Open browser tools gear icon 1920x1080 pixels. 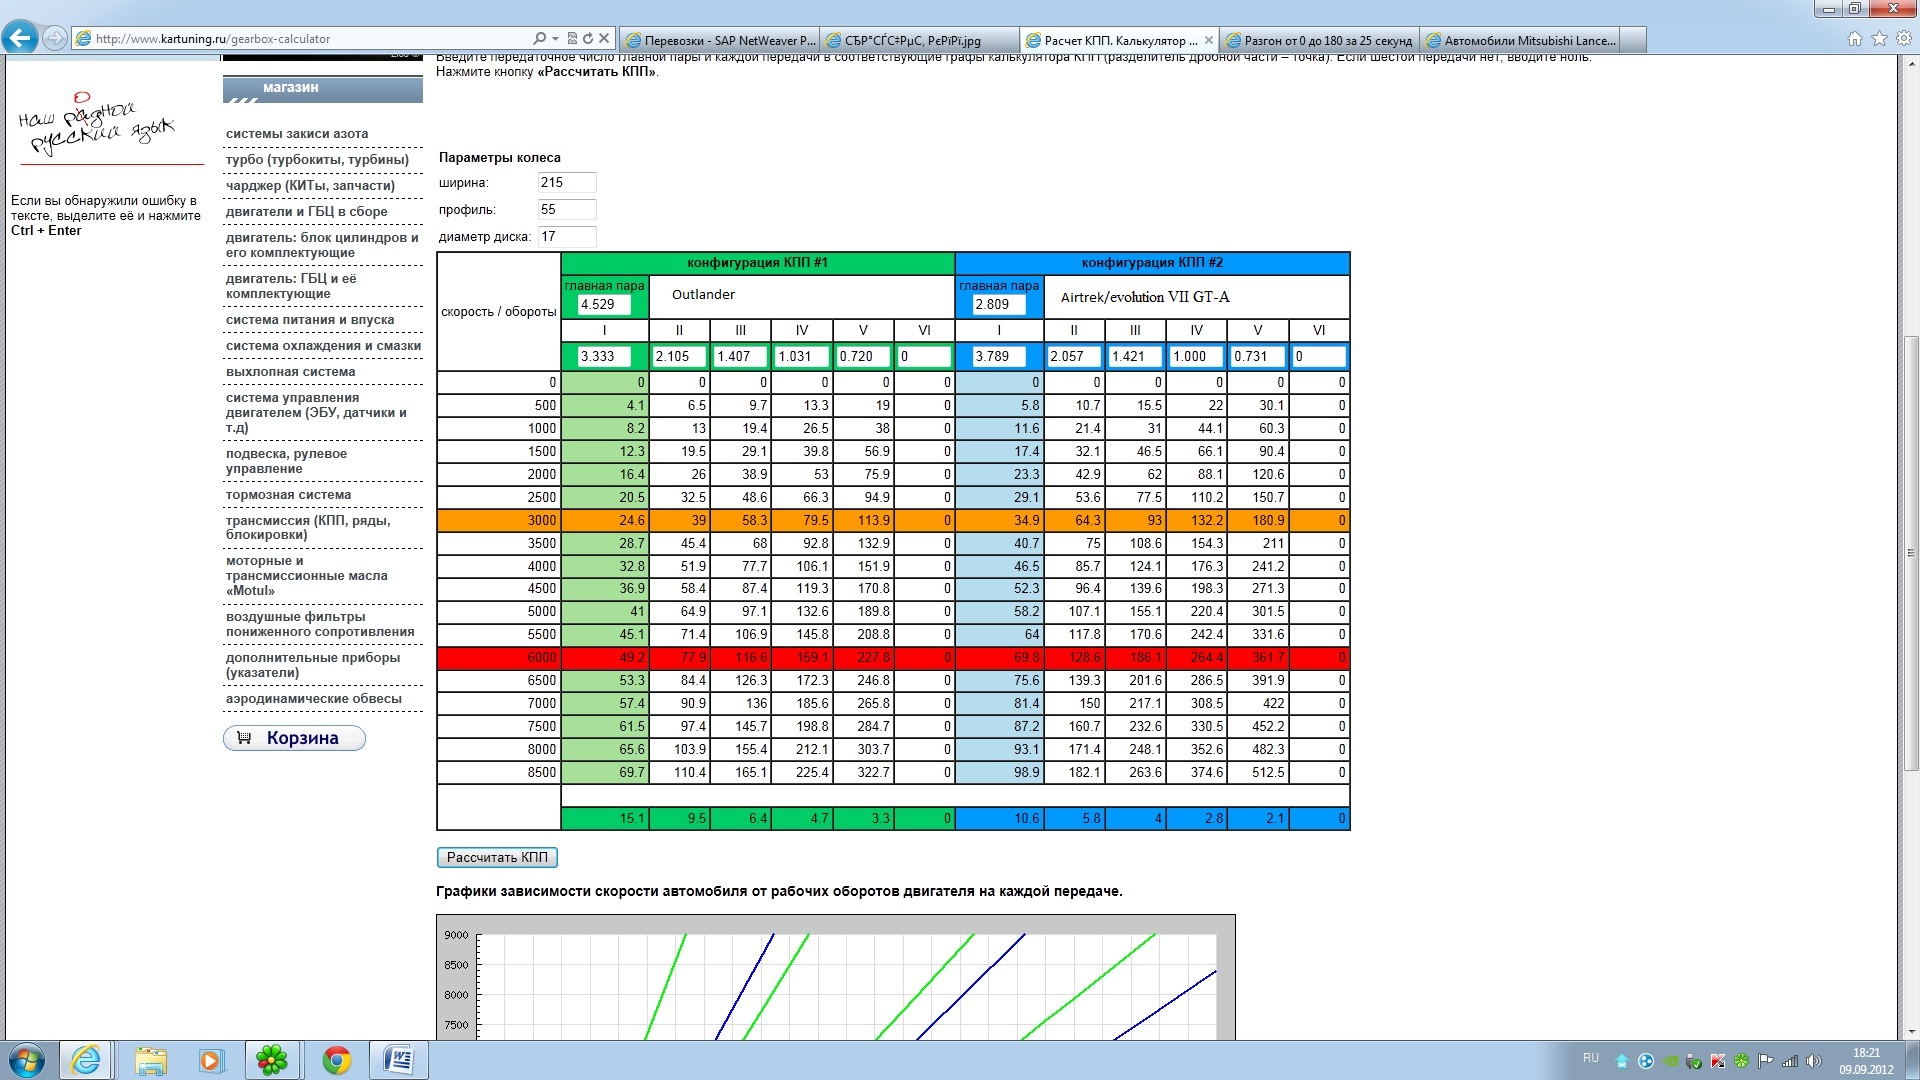[x=1903, y=38]
